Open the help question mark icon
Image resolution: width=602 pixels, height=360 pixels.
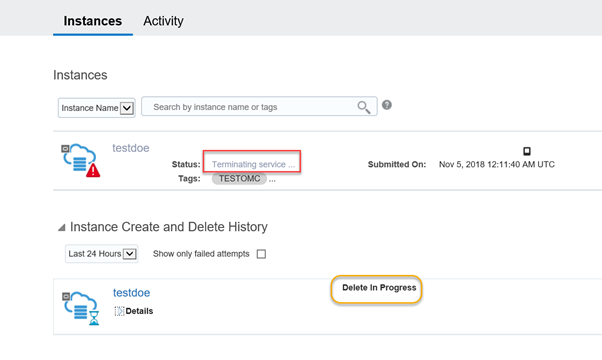click(387, 105)
